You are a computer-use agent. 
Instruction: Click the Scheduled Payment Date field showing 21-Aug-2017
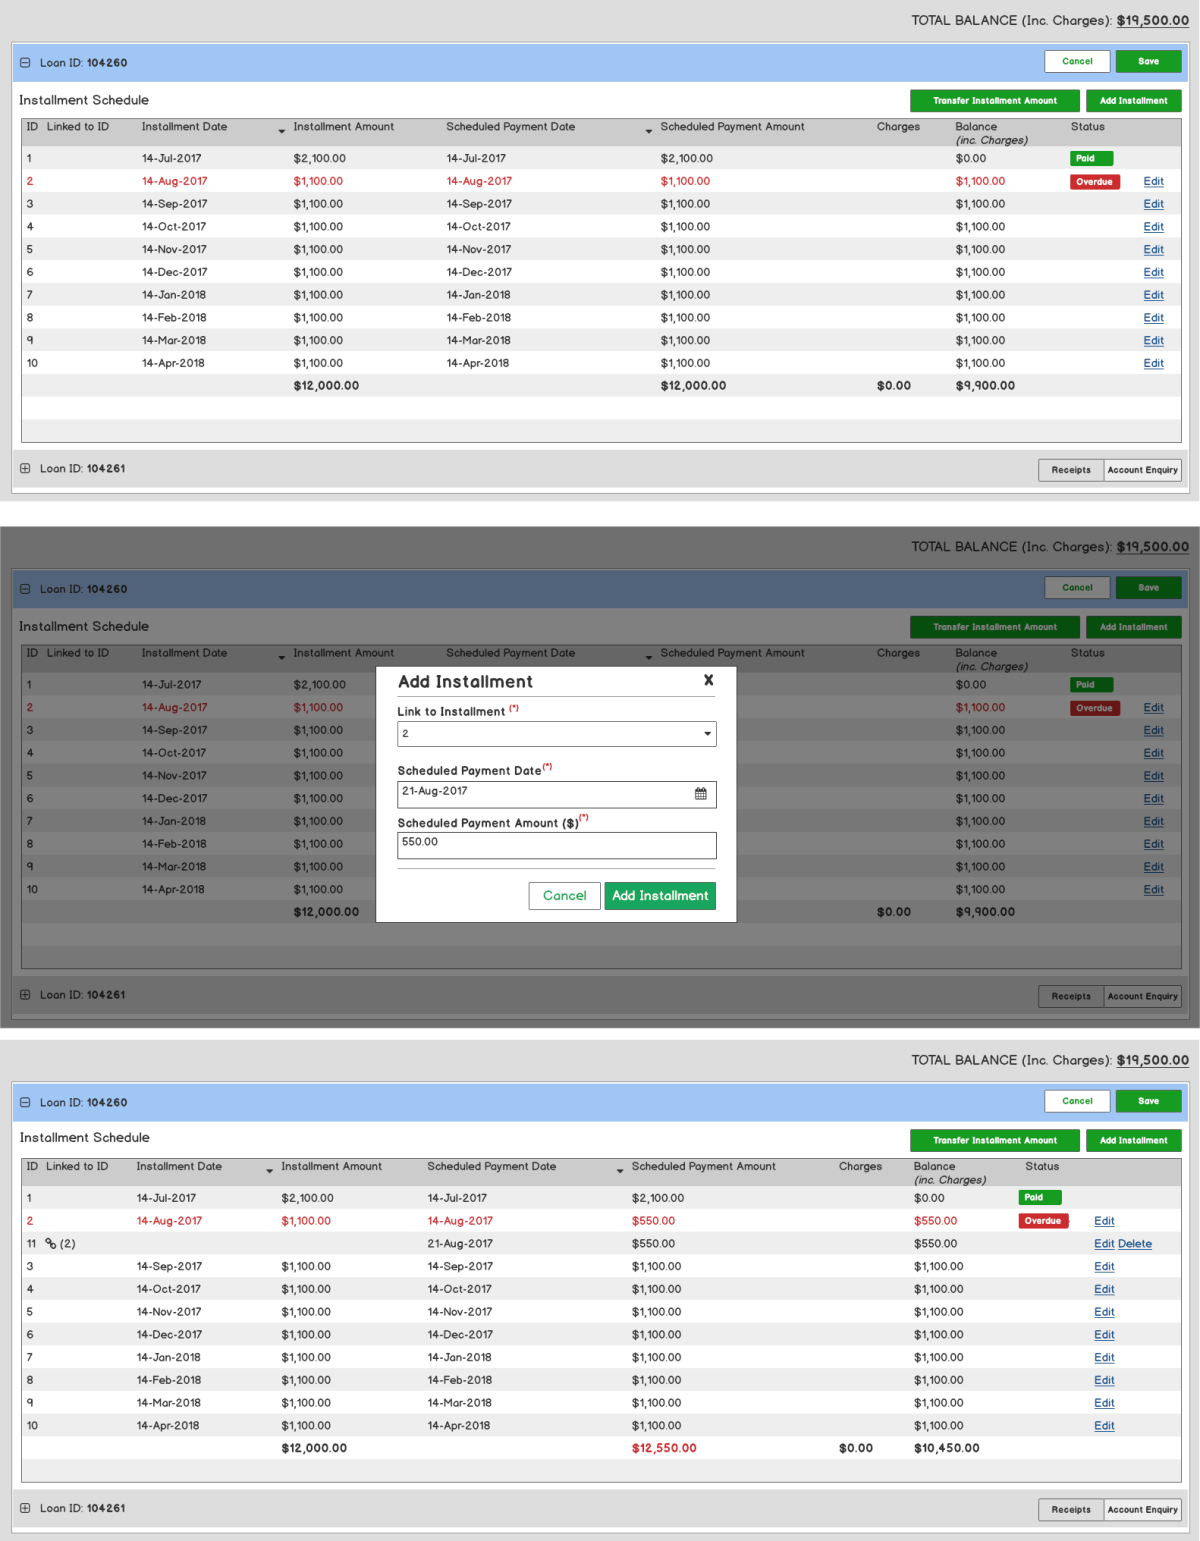click(x=557, y=794)
